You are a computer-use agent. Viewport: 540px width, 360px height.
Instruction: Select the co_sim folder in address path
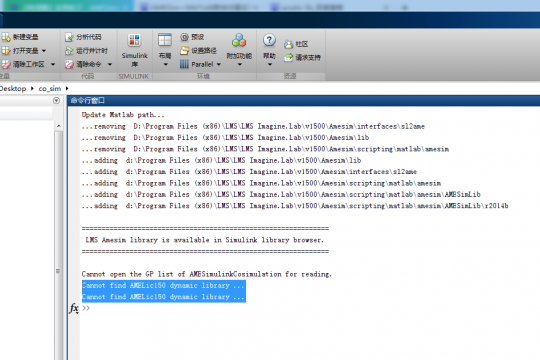tap(50, 89)
